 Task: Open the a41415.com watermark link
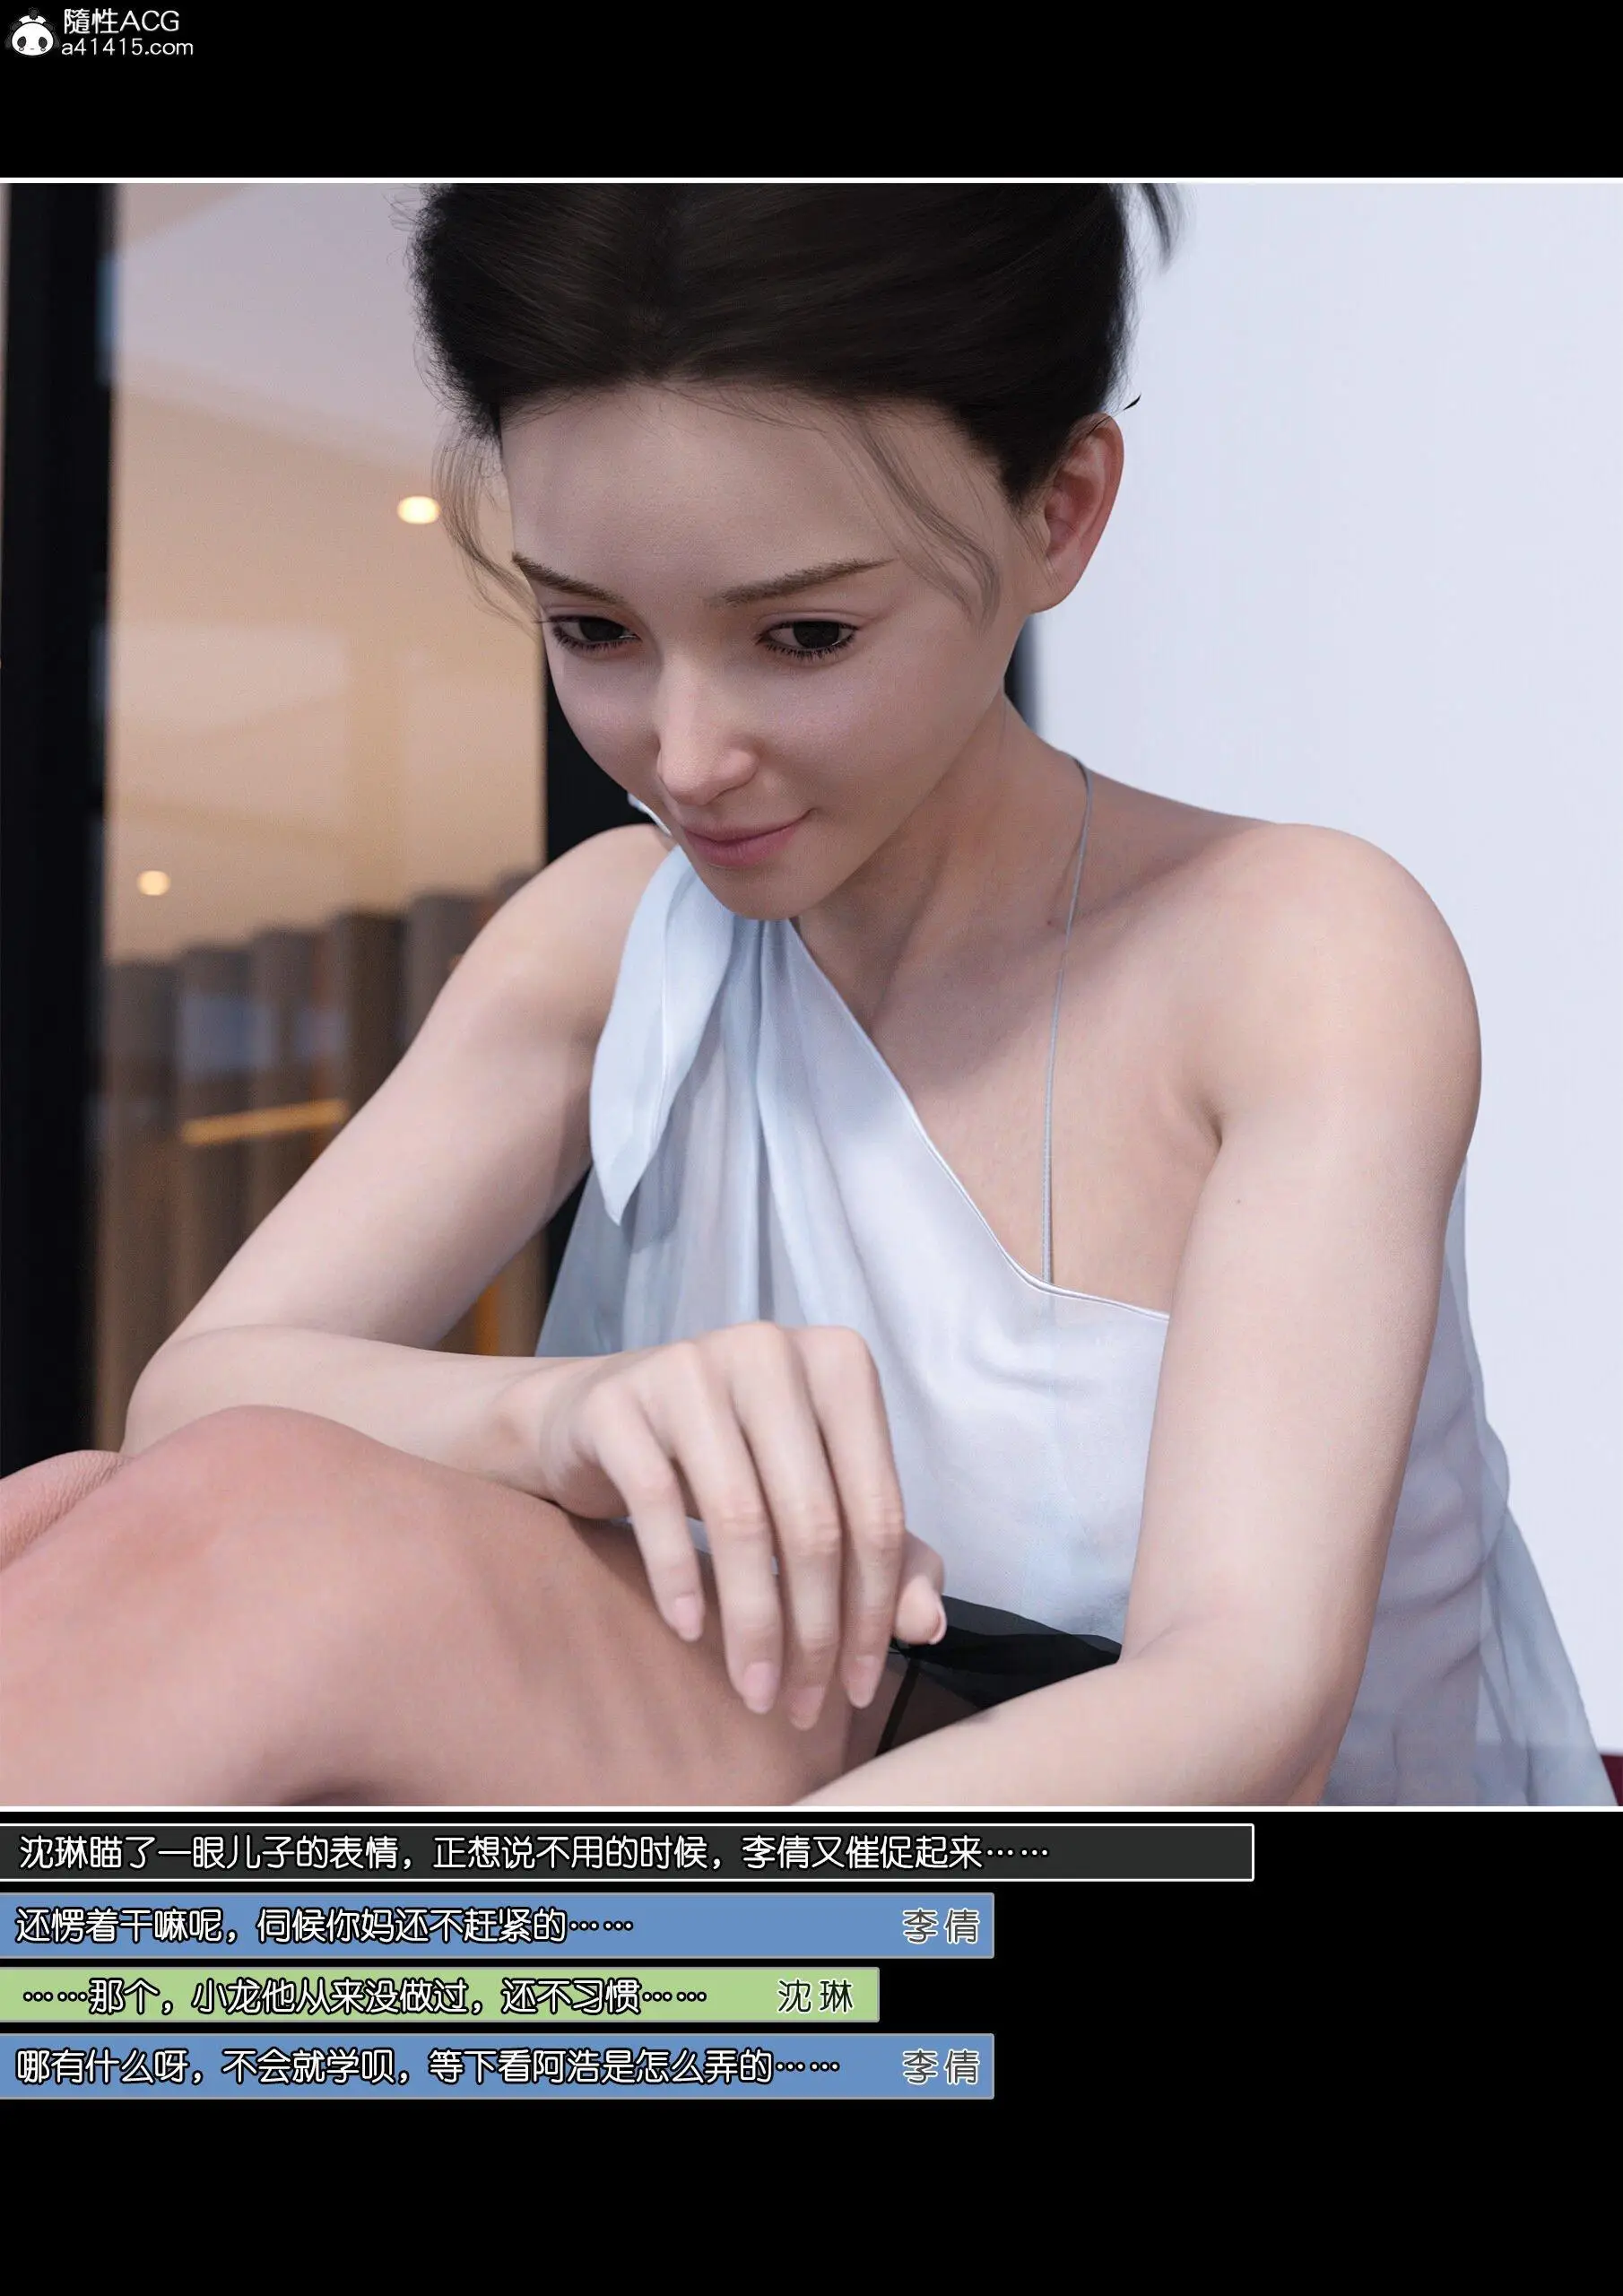click(x=127, y=47)
